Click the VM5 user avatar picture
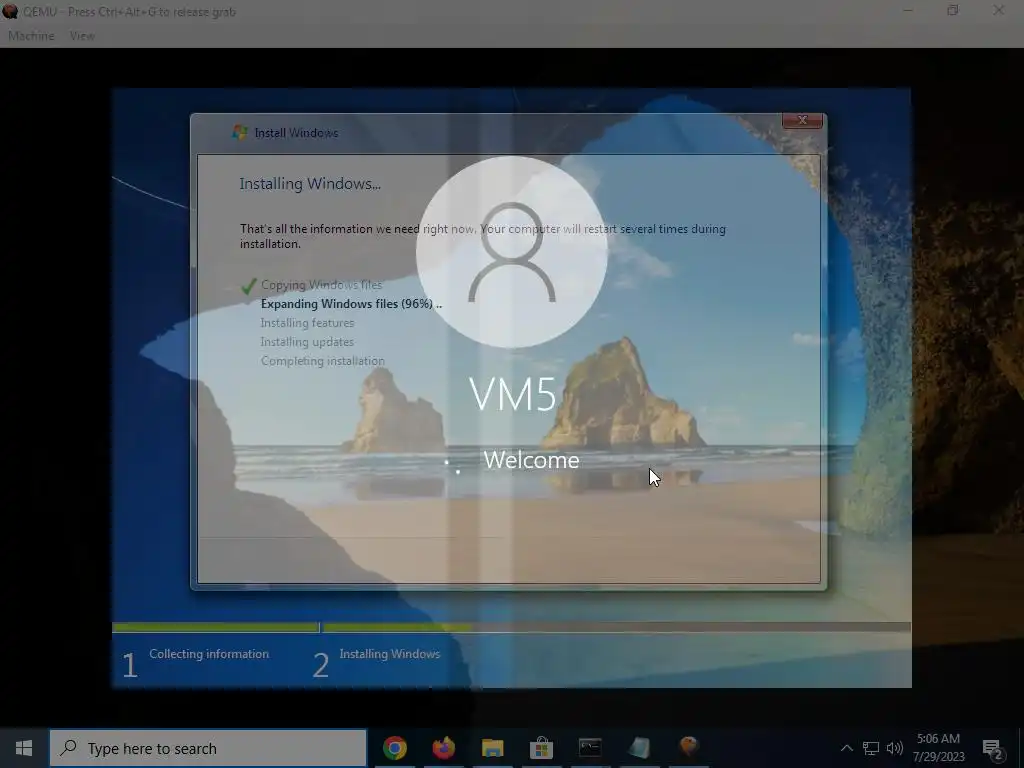The width and height of the screenshot is (1024, 768). click(512, 252)
